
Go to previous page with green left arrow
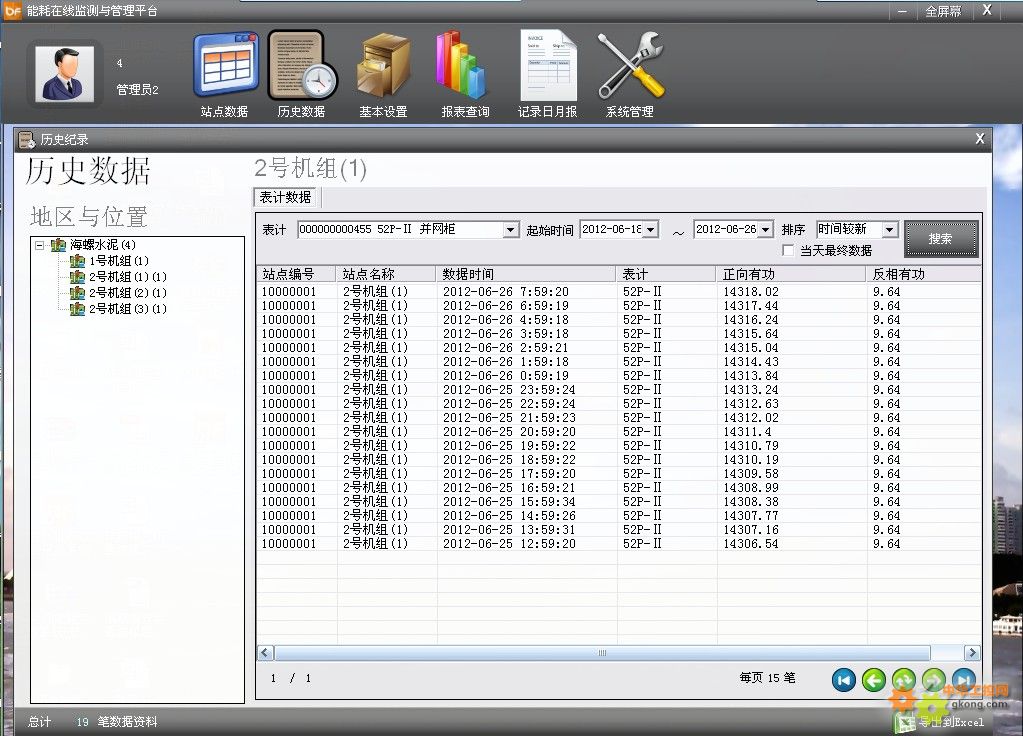pos(874,680)
